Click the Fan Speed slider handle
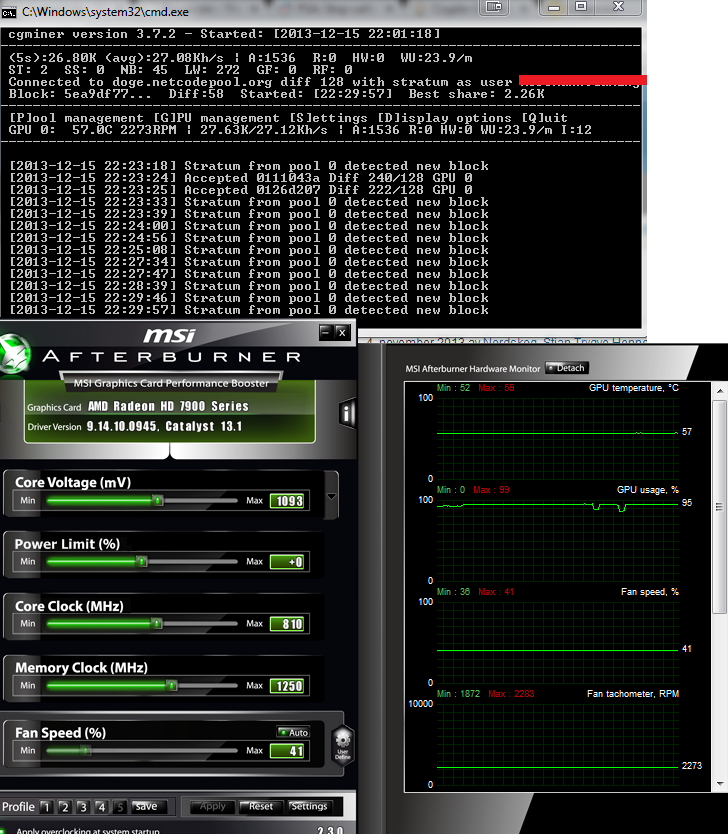This screenshot has height=834, width=728. click(85, 750)
